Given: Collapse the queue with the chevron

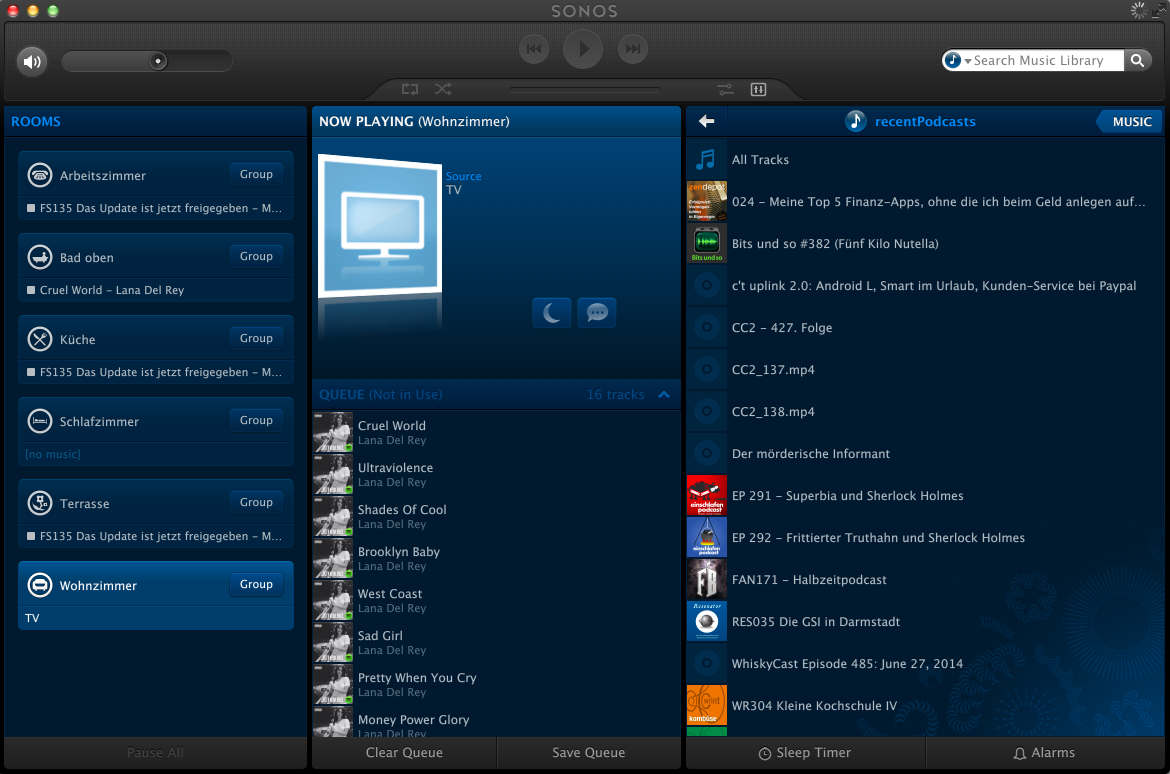Looking at the screenshot, I should pyautogui.click(x=664, y=394).
